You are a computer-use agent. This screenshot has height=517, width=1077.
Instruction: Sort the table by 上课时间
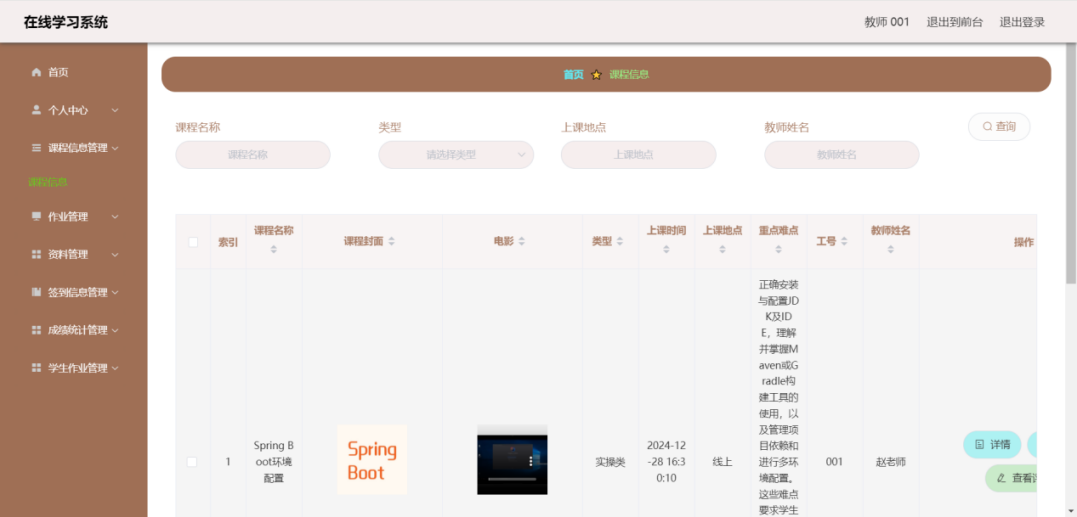(x=666, y=249)
